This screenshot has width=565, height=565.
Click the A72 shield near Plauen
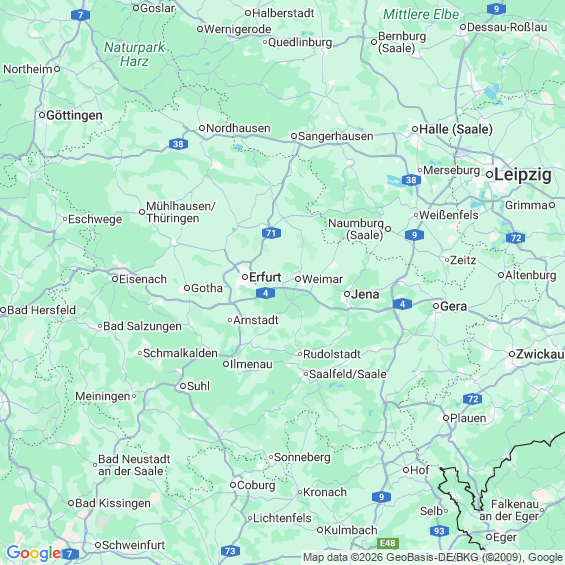[x=472, y=399]
